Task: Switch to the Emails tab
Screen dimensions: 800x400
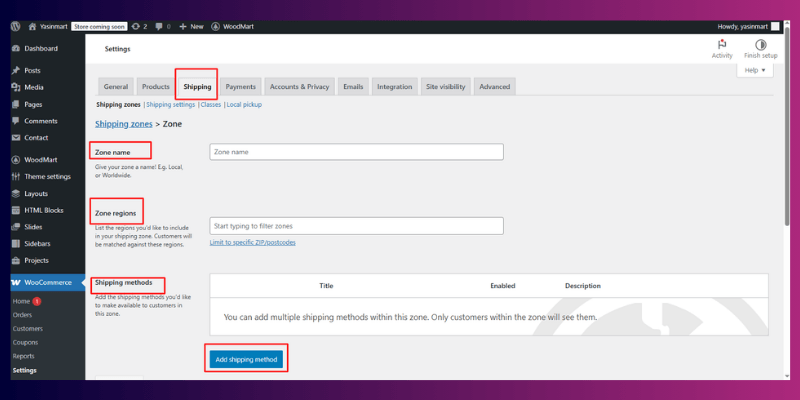Action: [x=353, y=87]
